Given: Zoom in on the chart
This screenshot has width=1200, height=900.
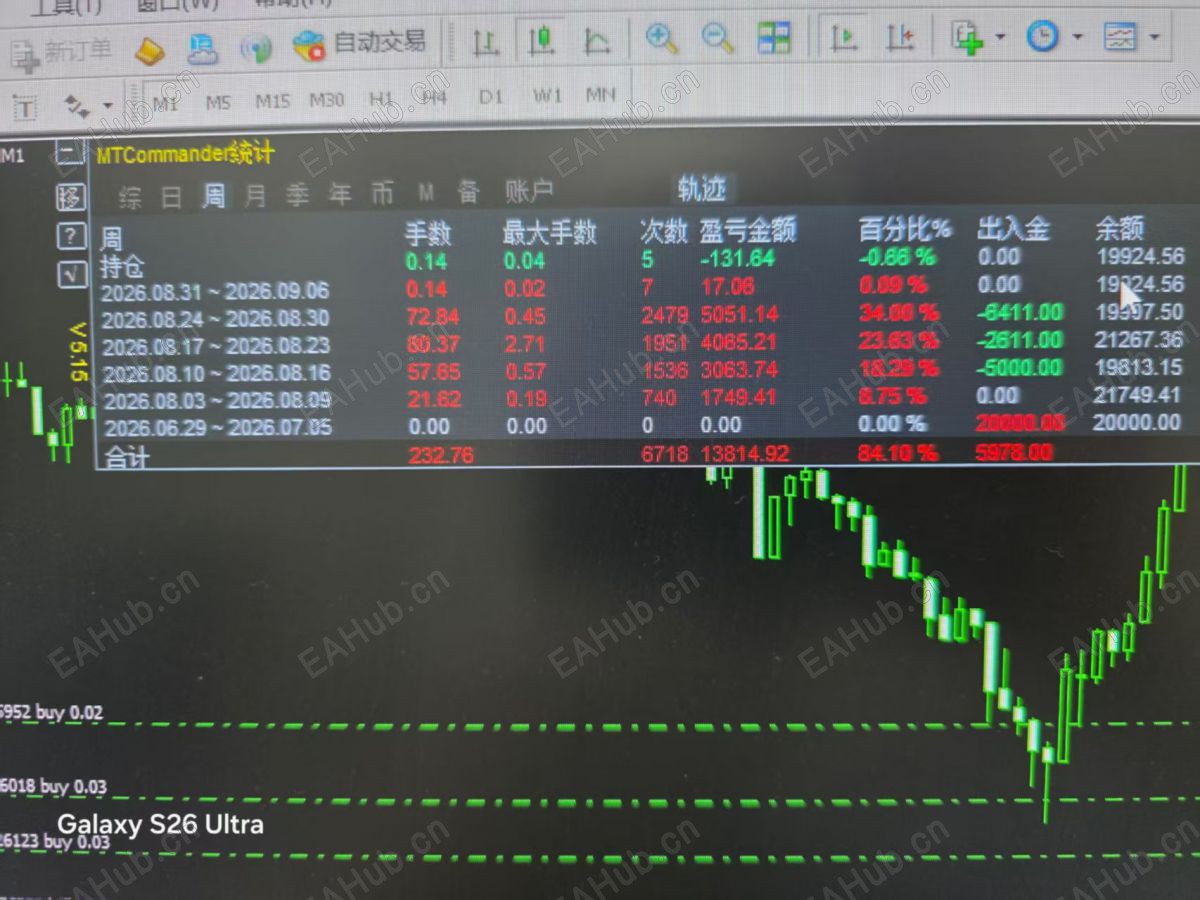Looking at the screenshot, I should (x=661, y=39).
